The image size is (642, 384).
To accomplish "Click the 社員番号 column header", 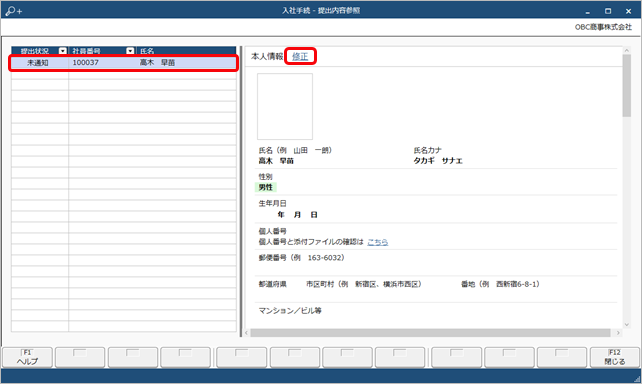I will coord(86,51).
